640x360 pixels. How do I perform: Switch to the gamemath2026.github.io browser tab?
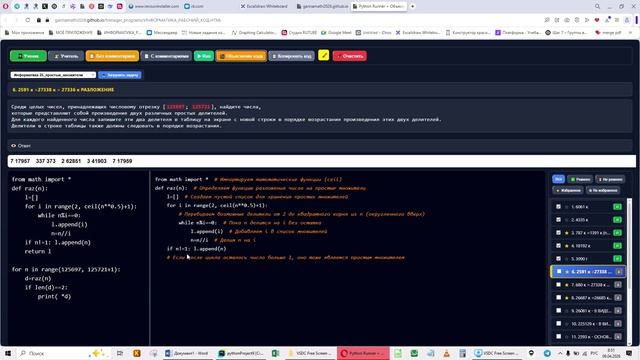click(322, 7)
